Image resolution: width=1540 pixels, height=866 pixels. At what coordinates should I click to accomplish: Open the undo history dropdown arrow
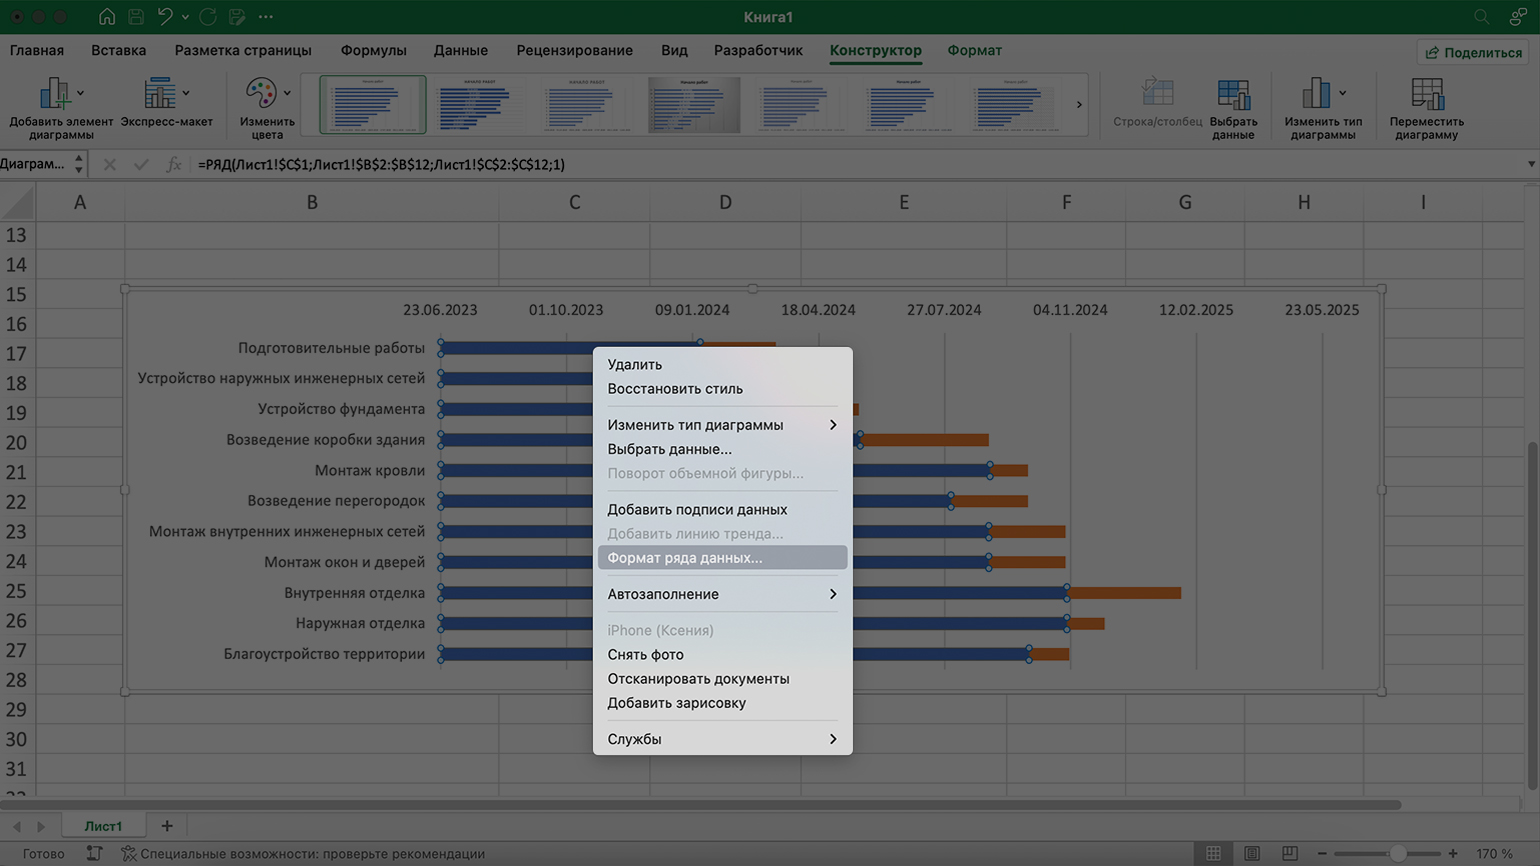tap(185, 17)
